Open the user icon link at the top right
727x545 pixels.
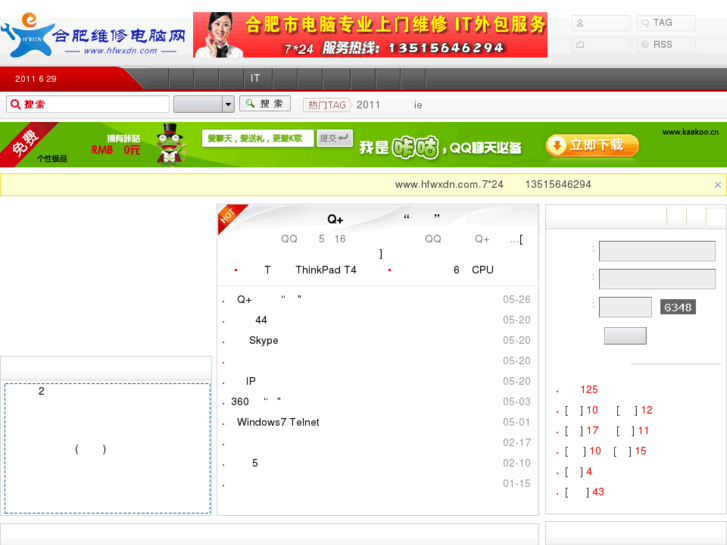(x=601, y=23)
